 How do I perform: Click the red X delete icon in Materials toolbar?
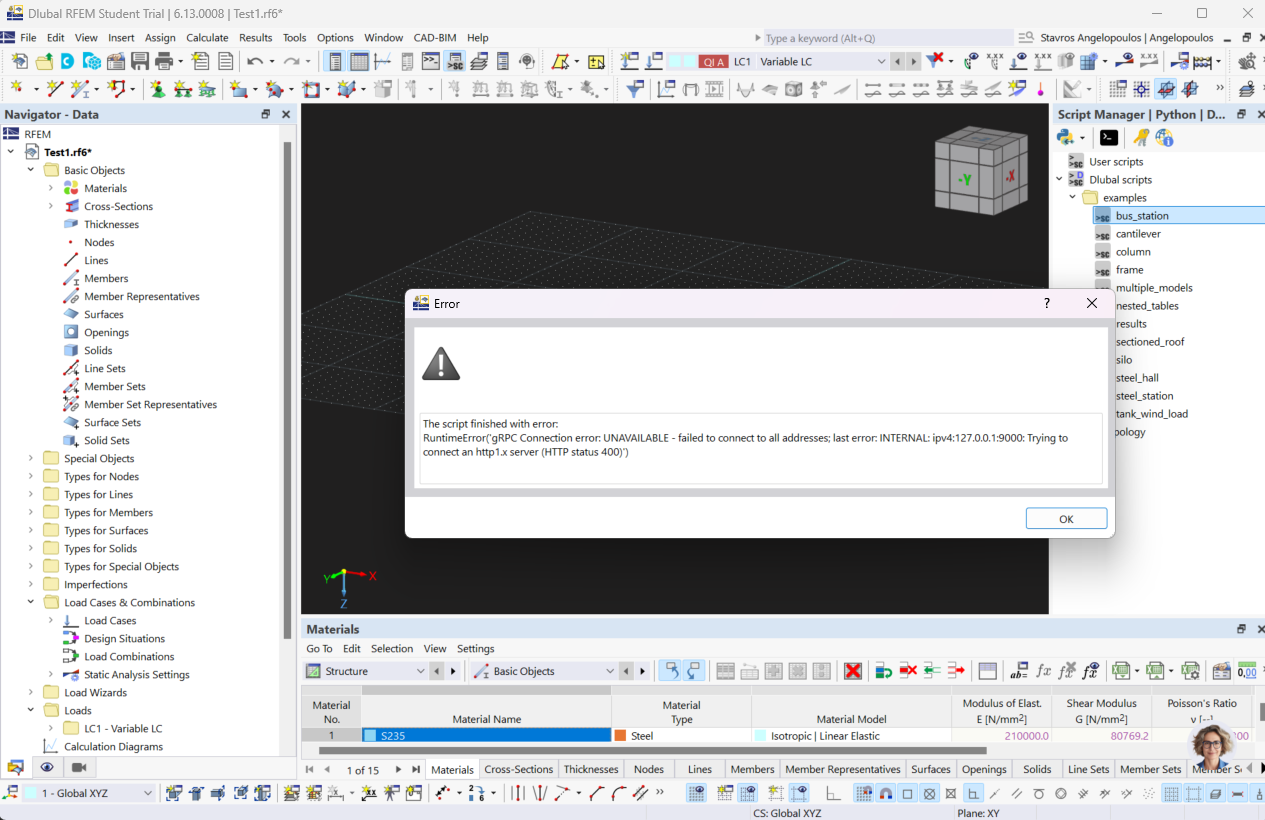coord(852,671)
